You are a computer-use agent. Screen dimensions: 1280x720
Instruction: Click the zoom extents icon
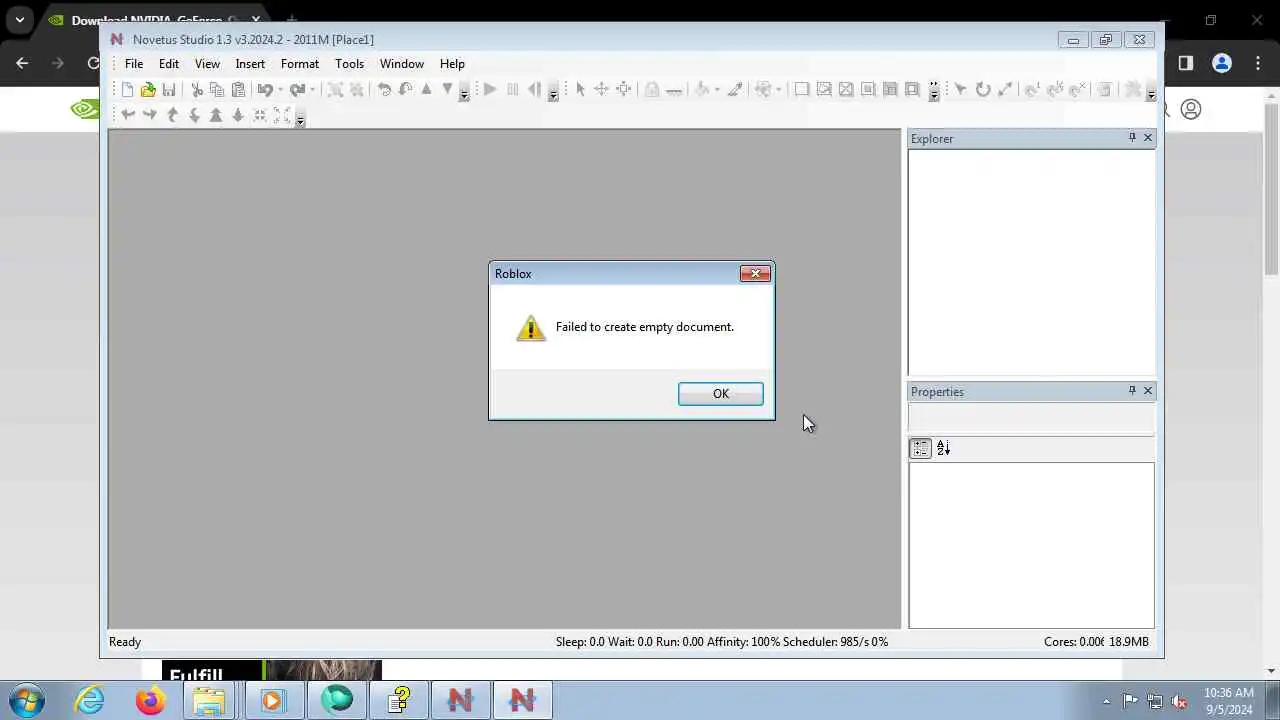pyautogui.click(x=282, y=115)
